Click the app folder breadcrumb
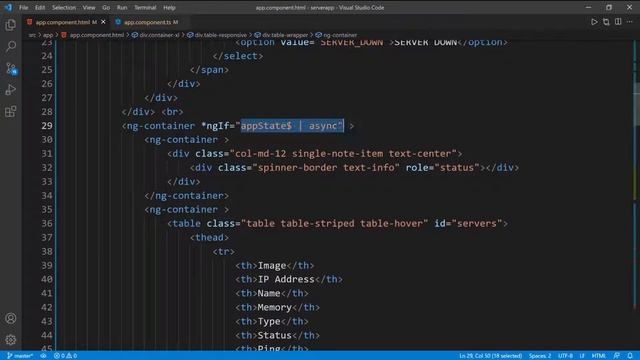This screenshot has height=360, width=640. pyautogui.click(x=48, y=35)
